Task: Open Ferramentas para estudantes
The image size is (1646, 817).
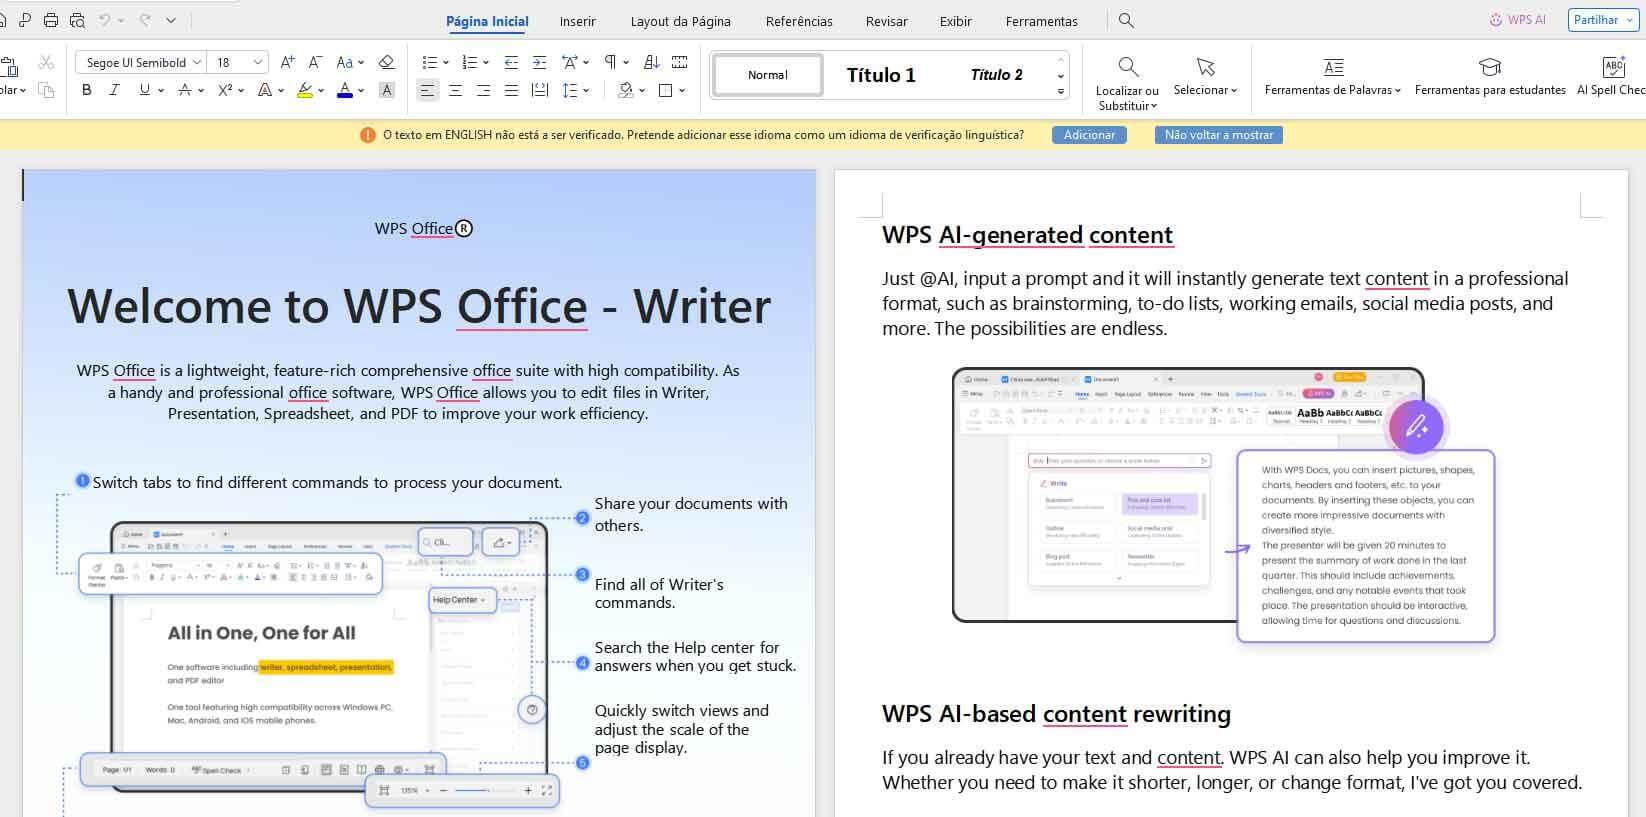Action: (x=1490, y=76)
